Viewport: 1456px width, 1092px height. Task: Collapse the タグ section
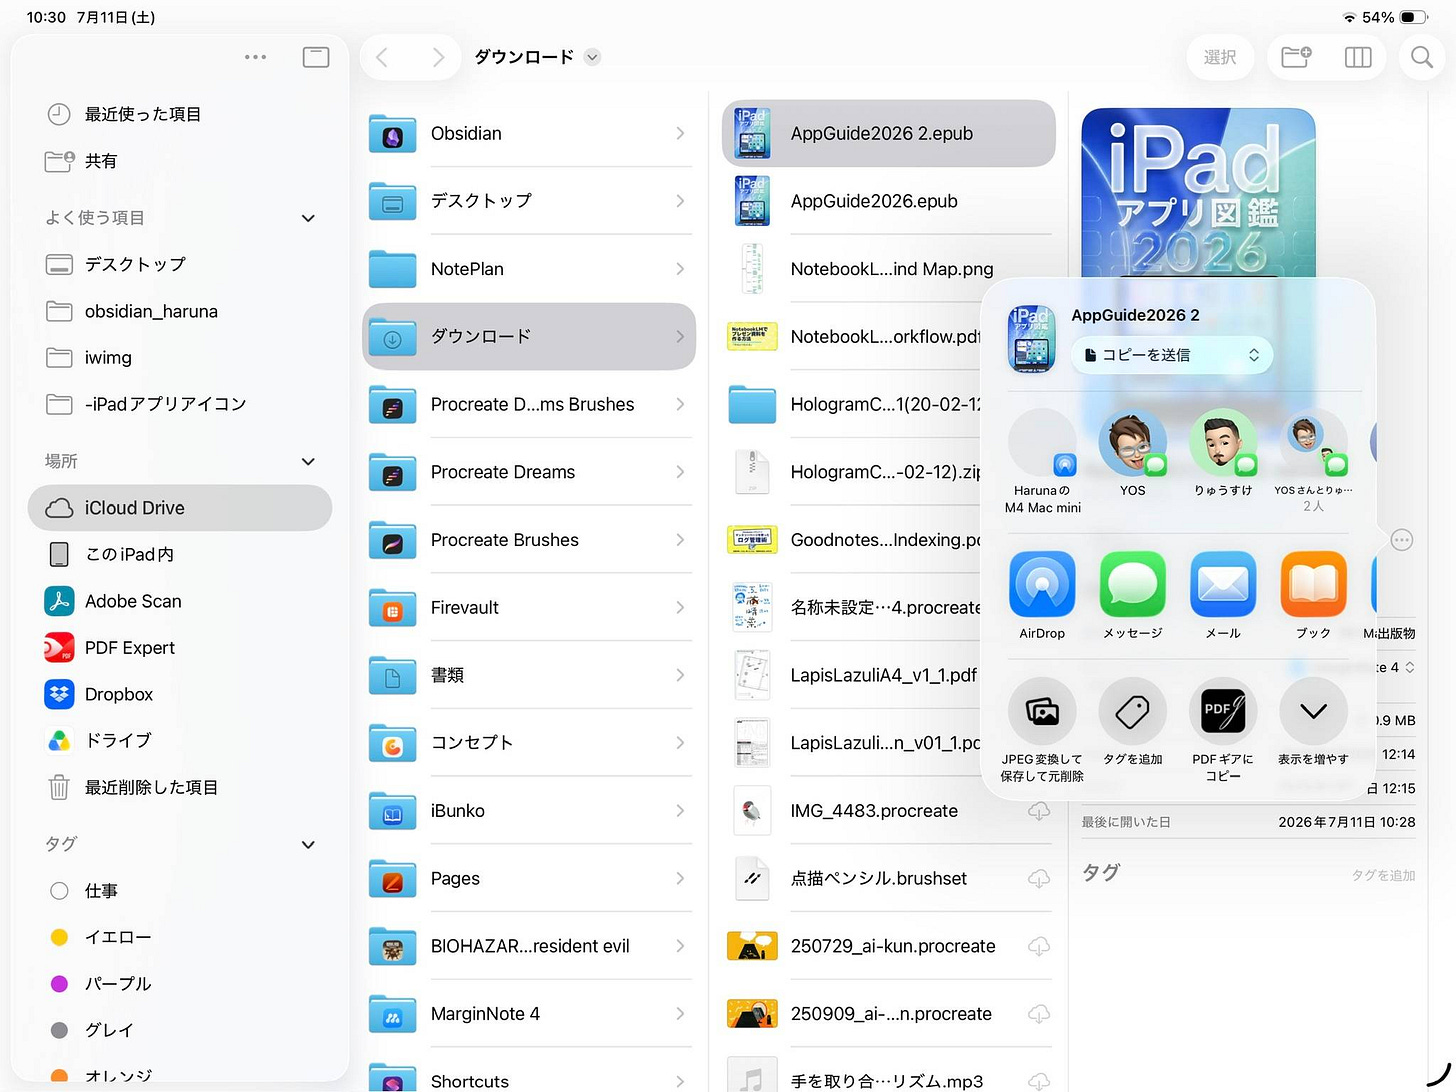308,844
